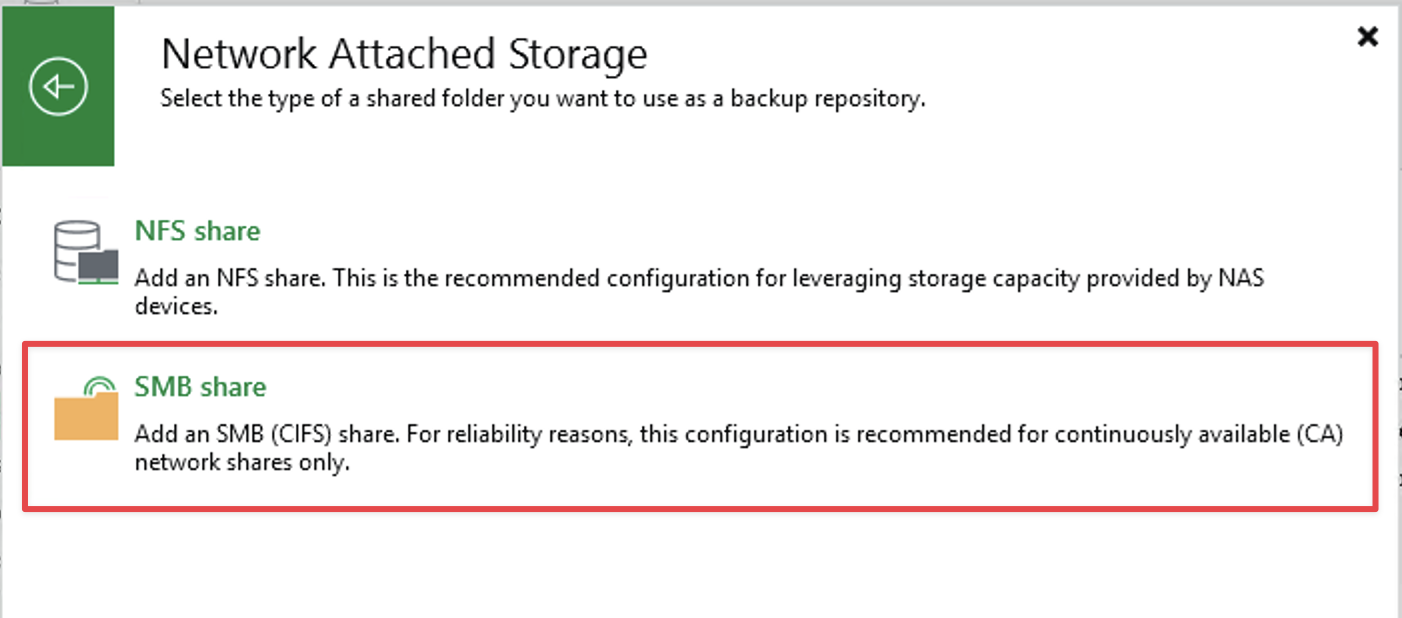Click "network shares only." in SMB description
Image resolution: width=1402 pixels, height=618 pixels.
pyautogui.click(x=241, y=464)
